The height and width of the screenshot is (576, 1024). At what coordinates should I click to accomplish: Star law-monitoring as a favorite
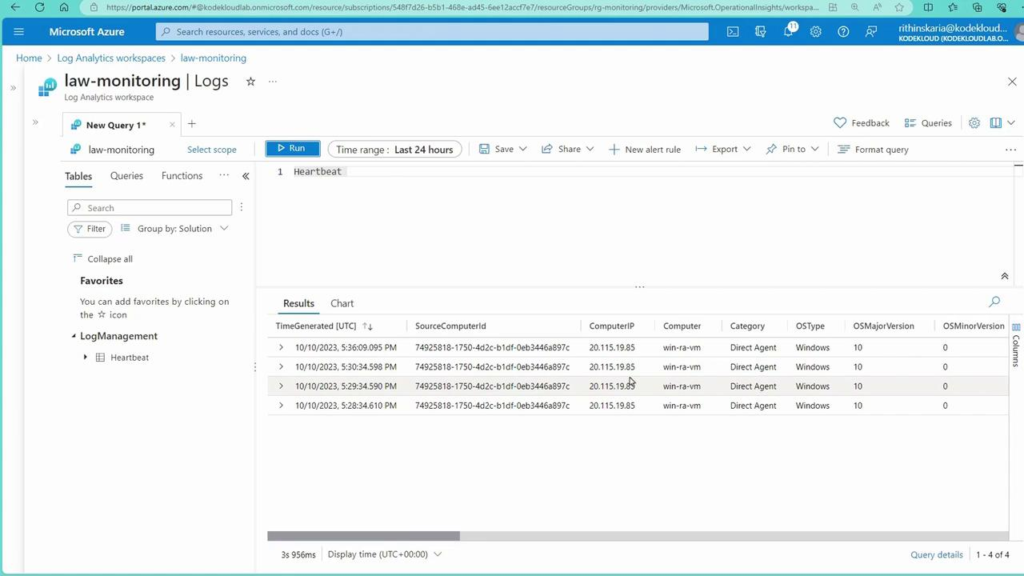[249, 82]
